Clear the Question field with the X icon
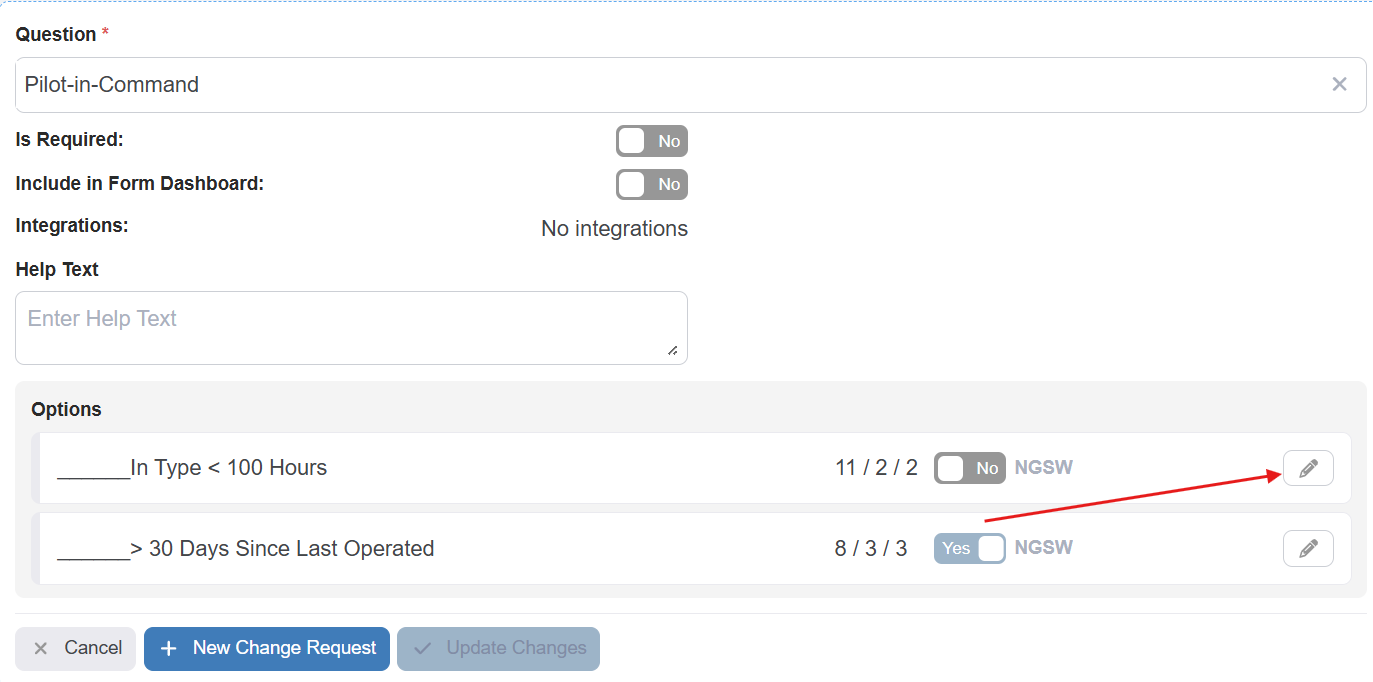This screenshot has width=1373, height=682. coord(1339,85)
